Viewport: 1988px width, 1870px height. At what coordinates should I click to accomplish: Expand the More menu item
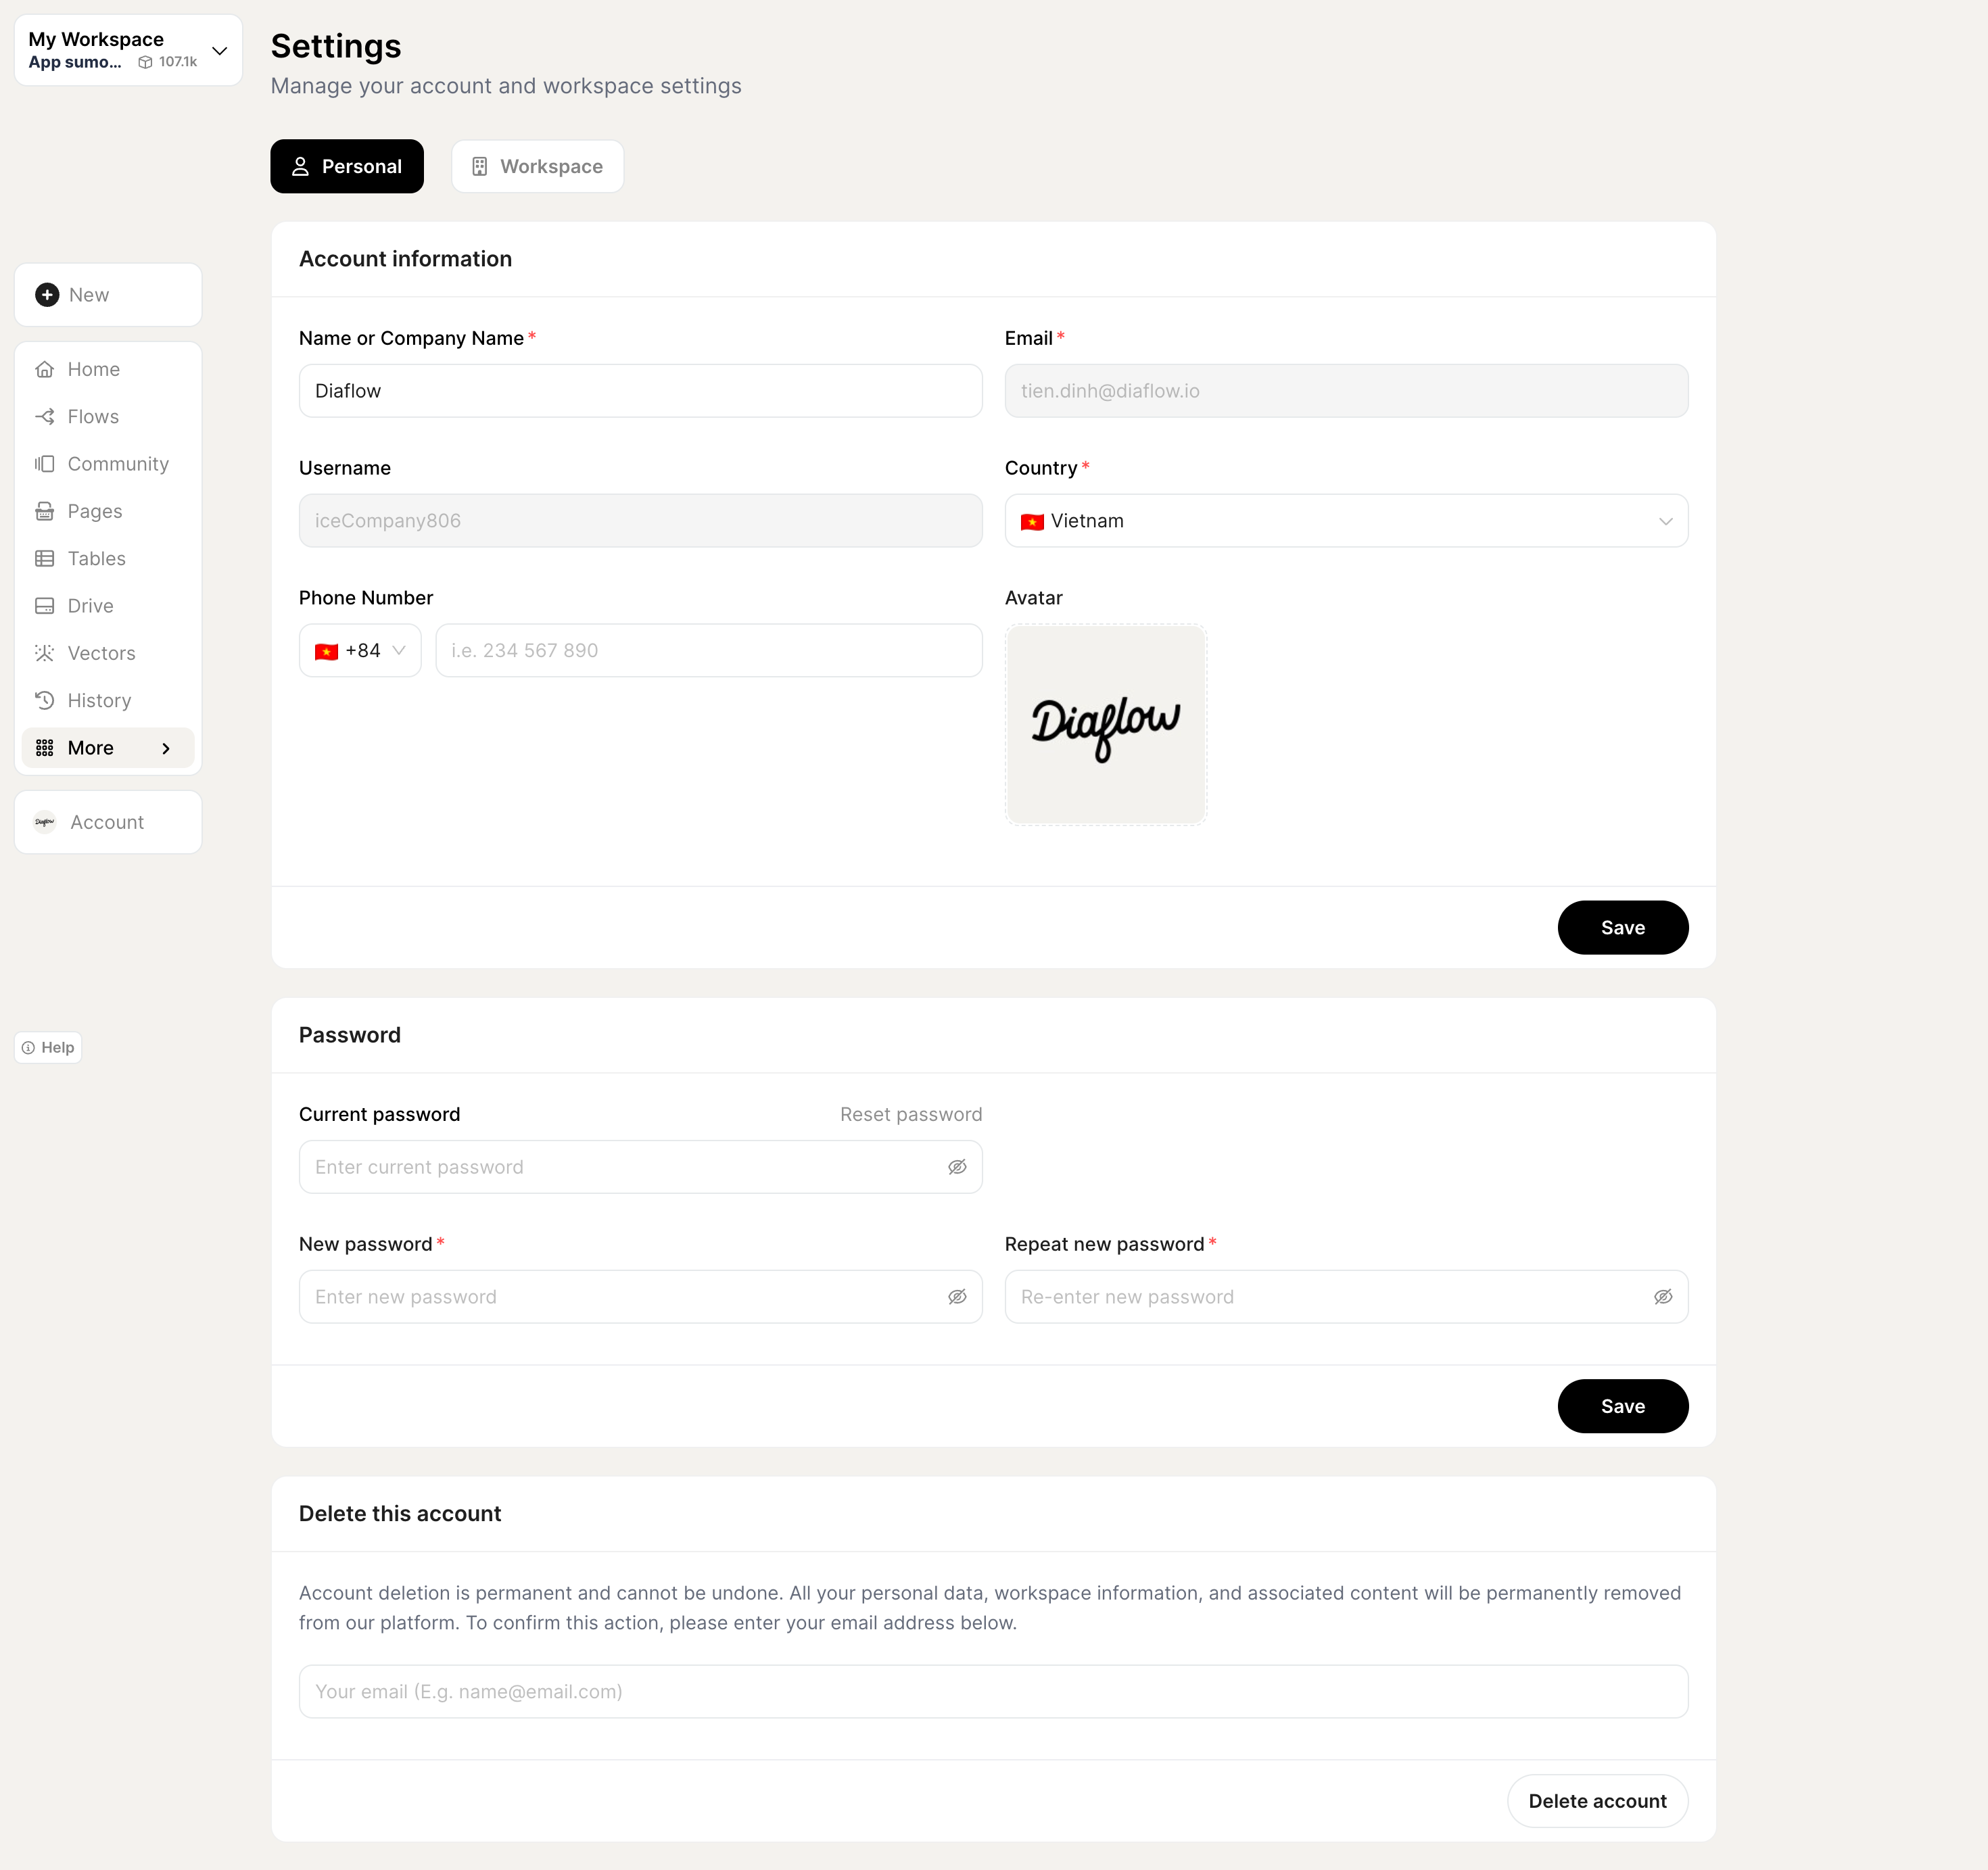pos(108,748)
